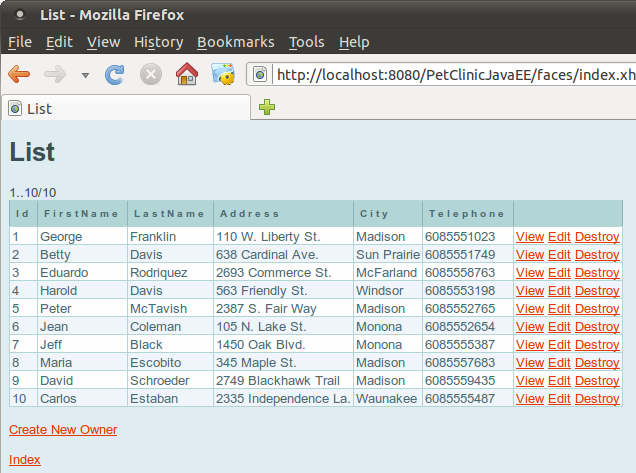Edit owner George Franklin

(559, 236)
